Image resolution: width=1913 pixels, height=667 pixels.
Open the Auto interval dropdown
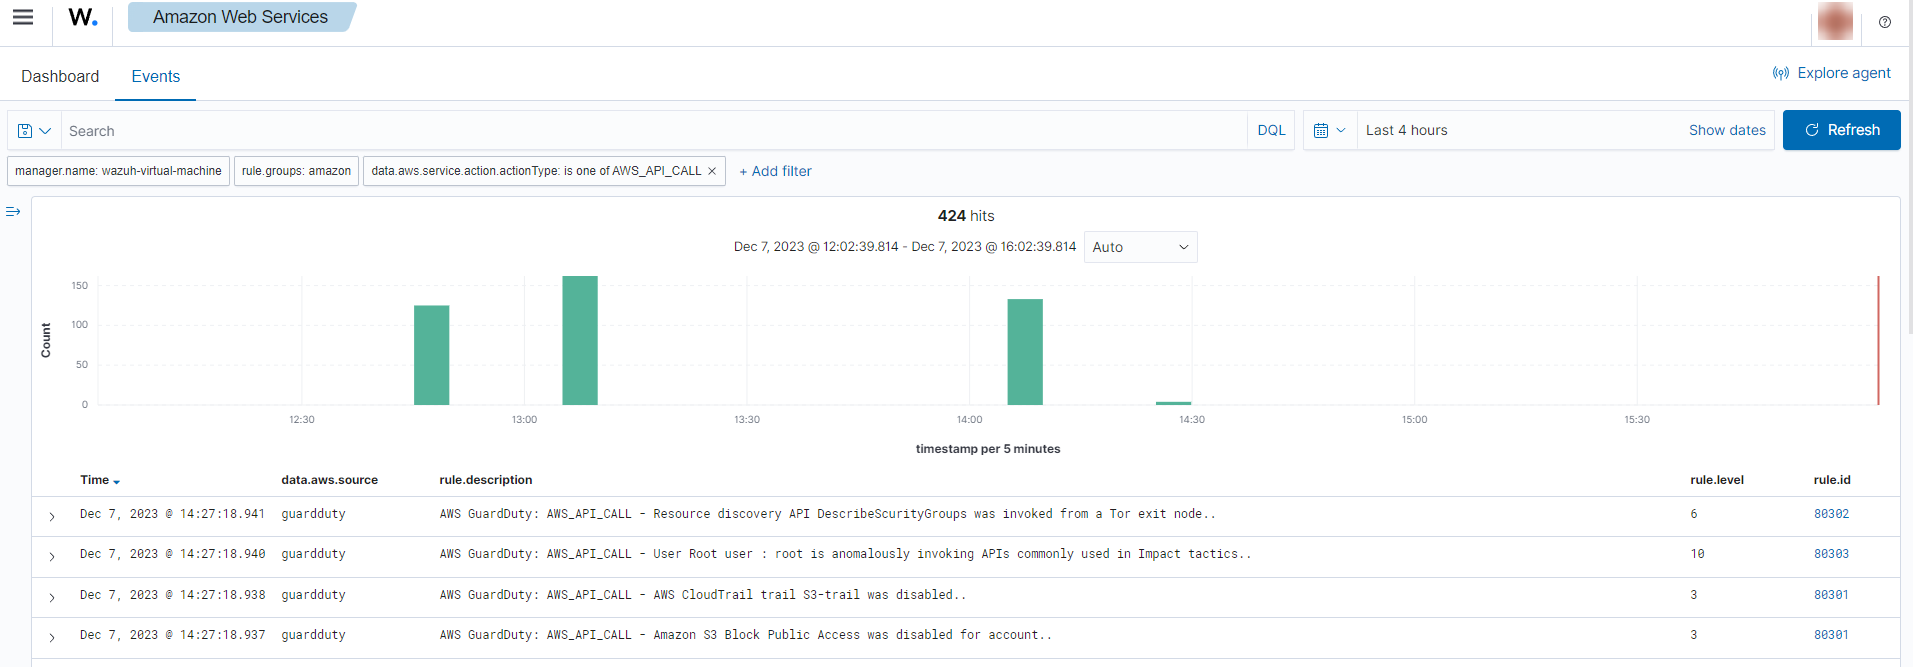1140,247
